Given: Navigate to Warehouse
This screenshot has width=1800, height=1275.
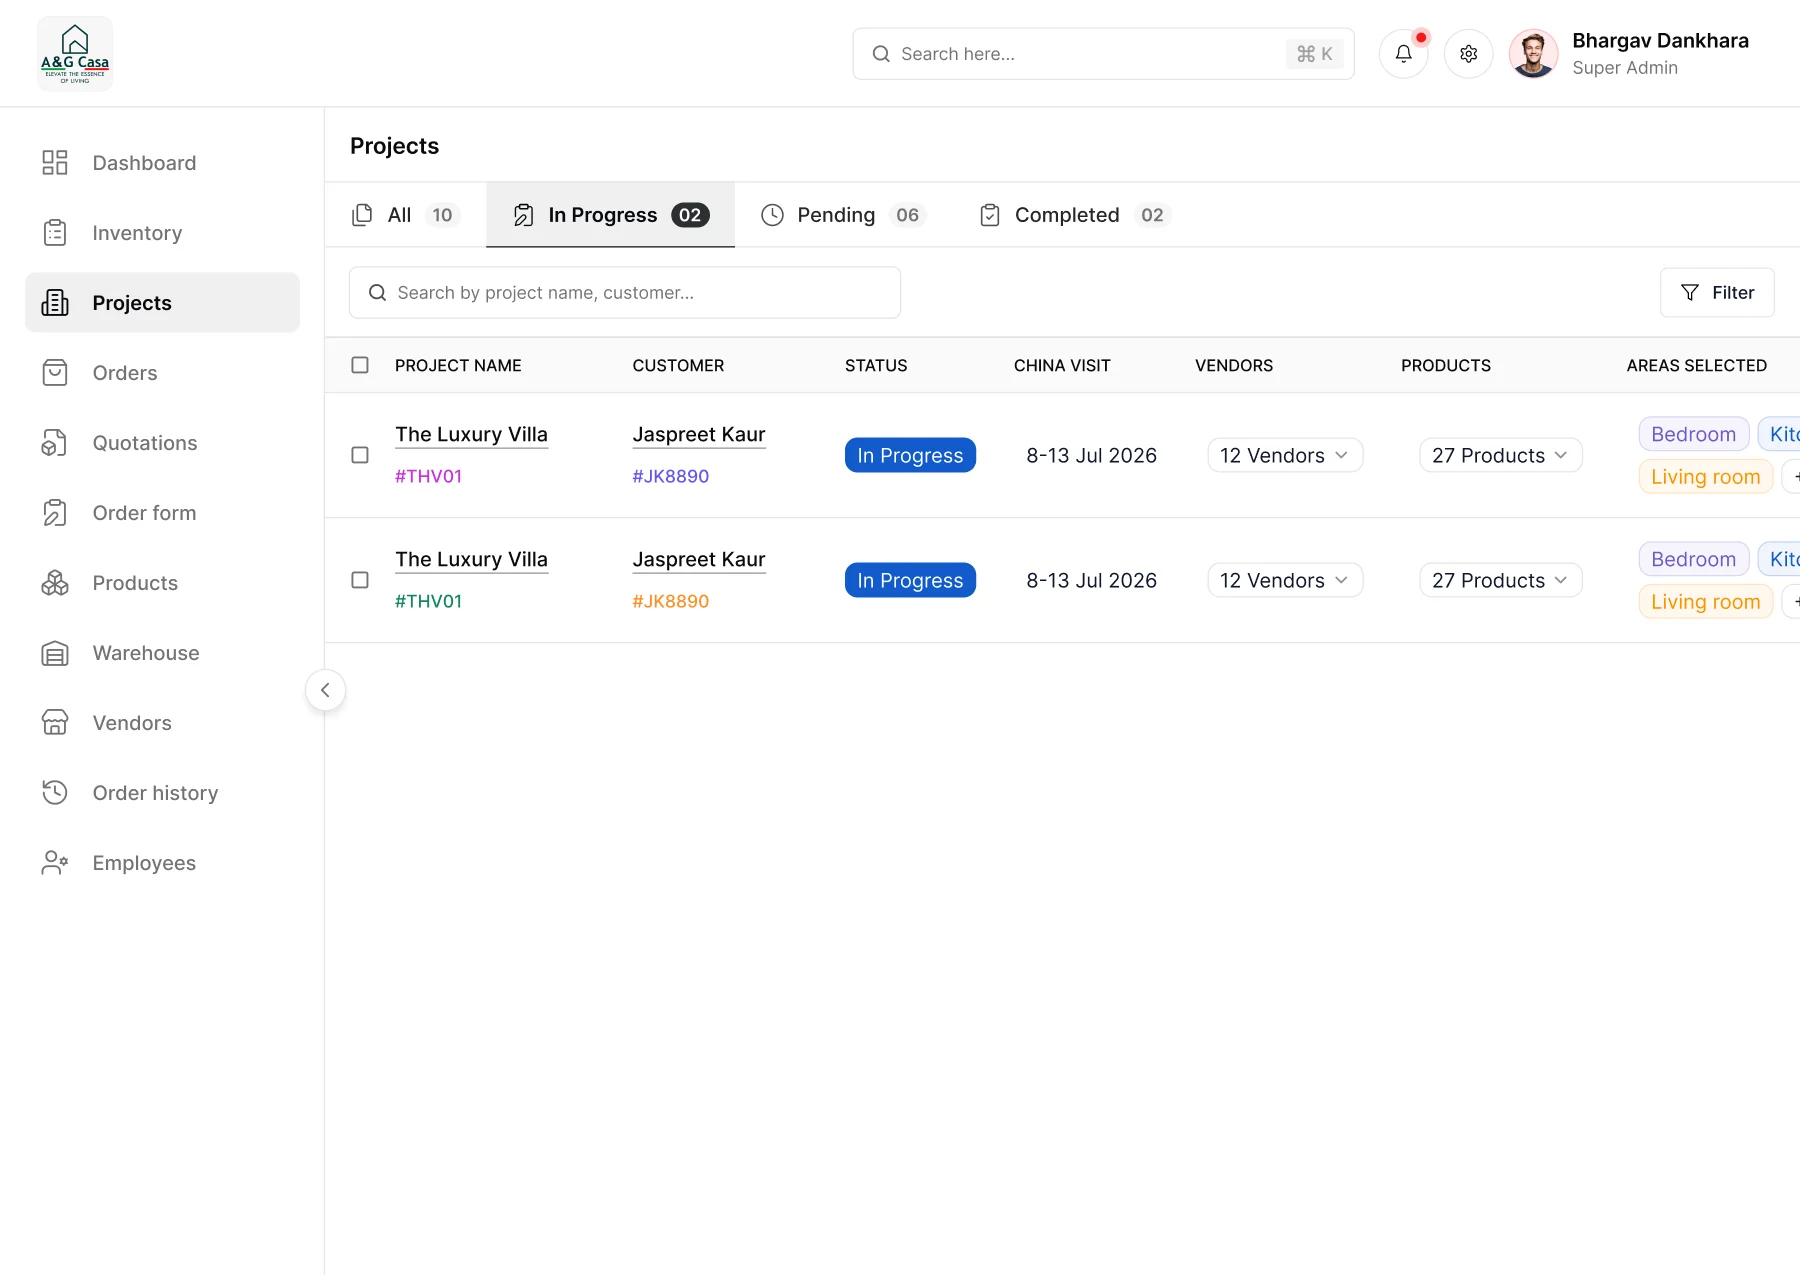Looking at the screenshot, I should click(162, 653).
